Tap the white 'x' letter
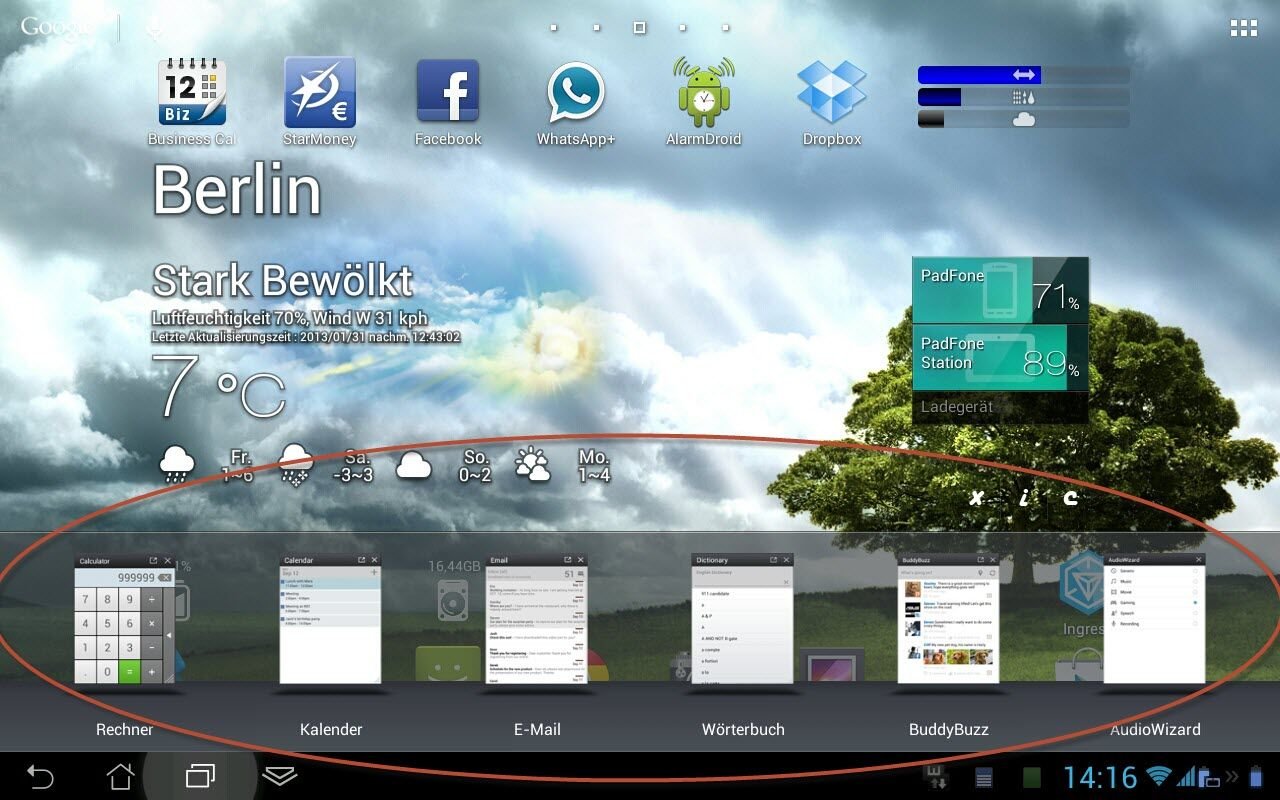This screenshot has height=800, width=1280. point(976,497)
